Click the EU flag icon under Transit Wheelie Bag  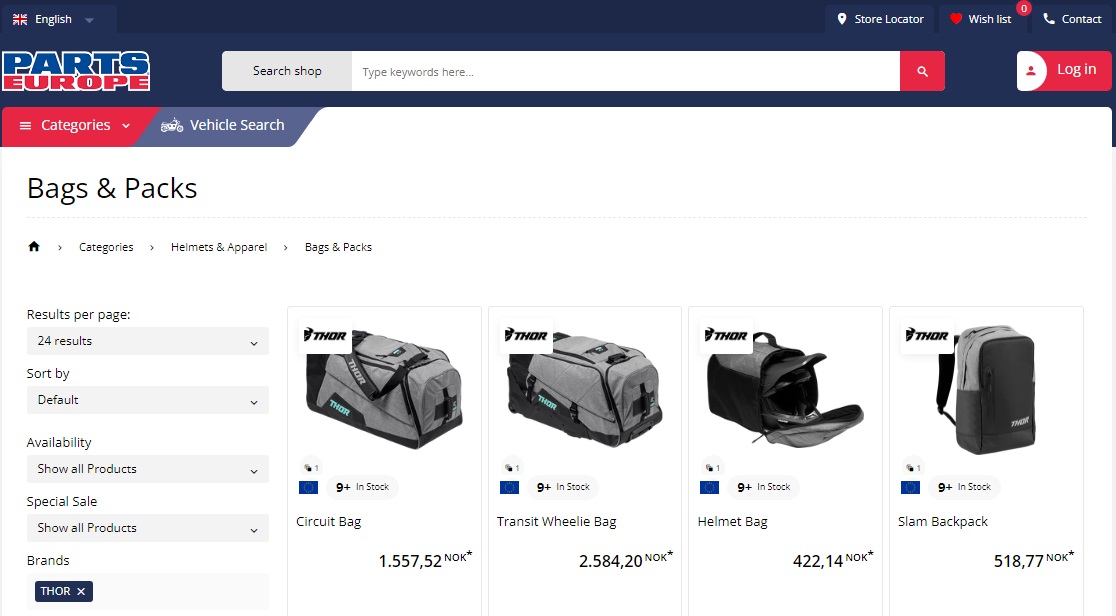coord(509,487)
